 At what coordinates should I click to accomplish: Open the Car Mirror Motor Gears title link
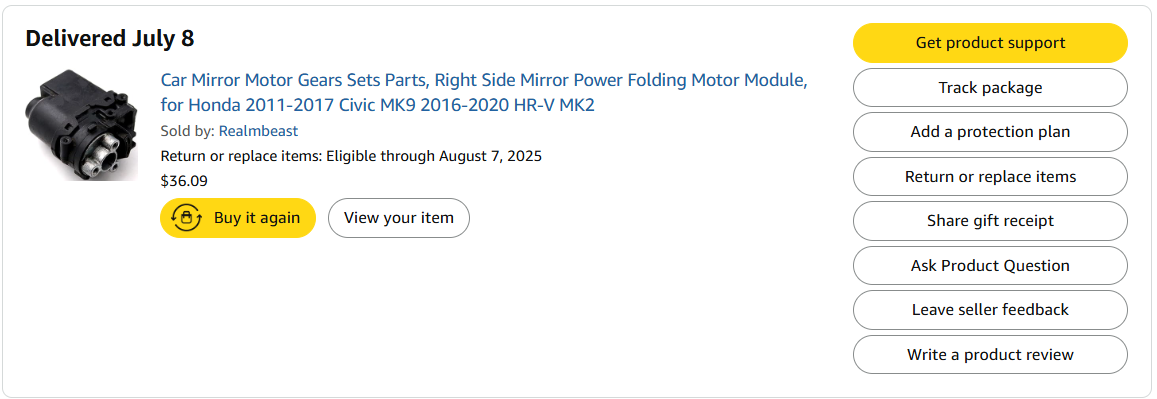[x=484, y=80]
